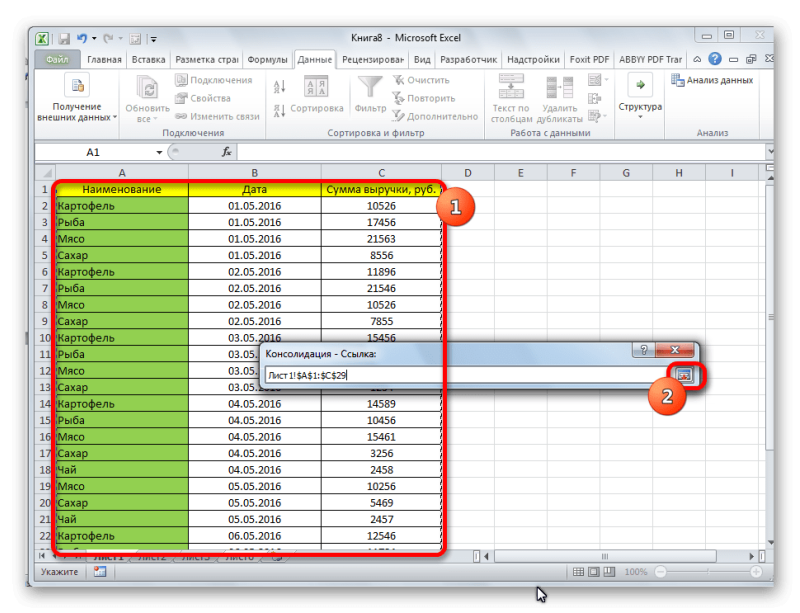The width and height of the screenshot is (800, 613).
Task: Click the zoom slider track
Action: [708, 572]
